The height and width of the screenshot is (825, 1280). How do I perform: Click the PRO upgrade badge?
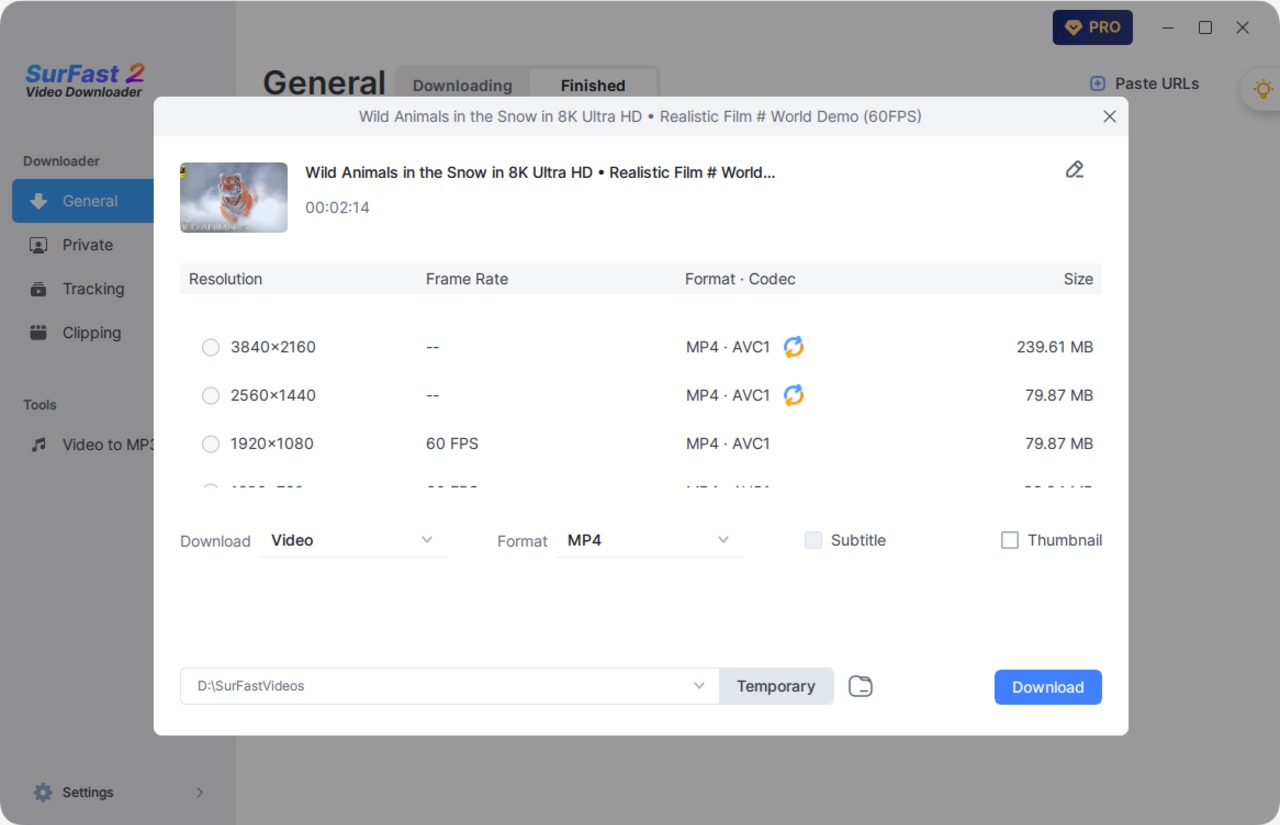click(1092, 28)
